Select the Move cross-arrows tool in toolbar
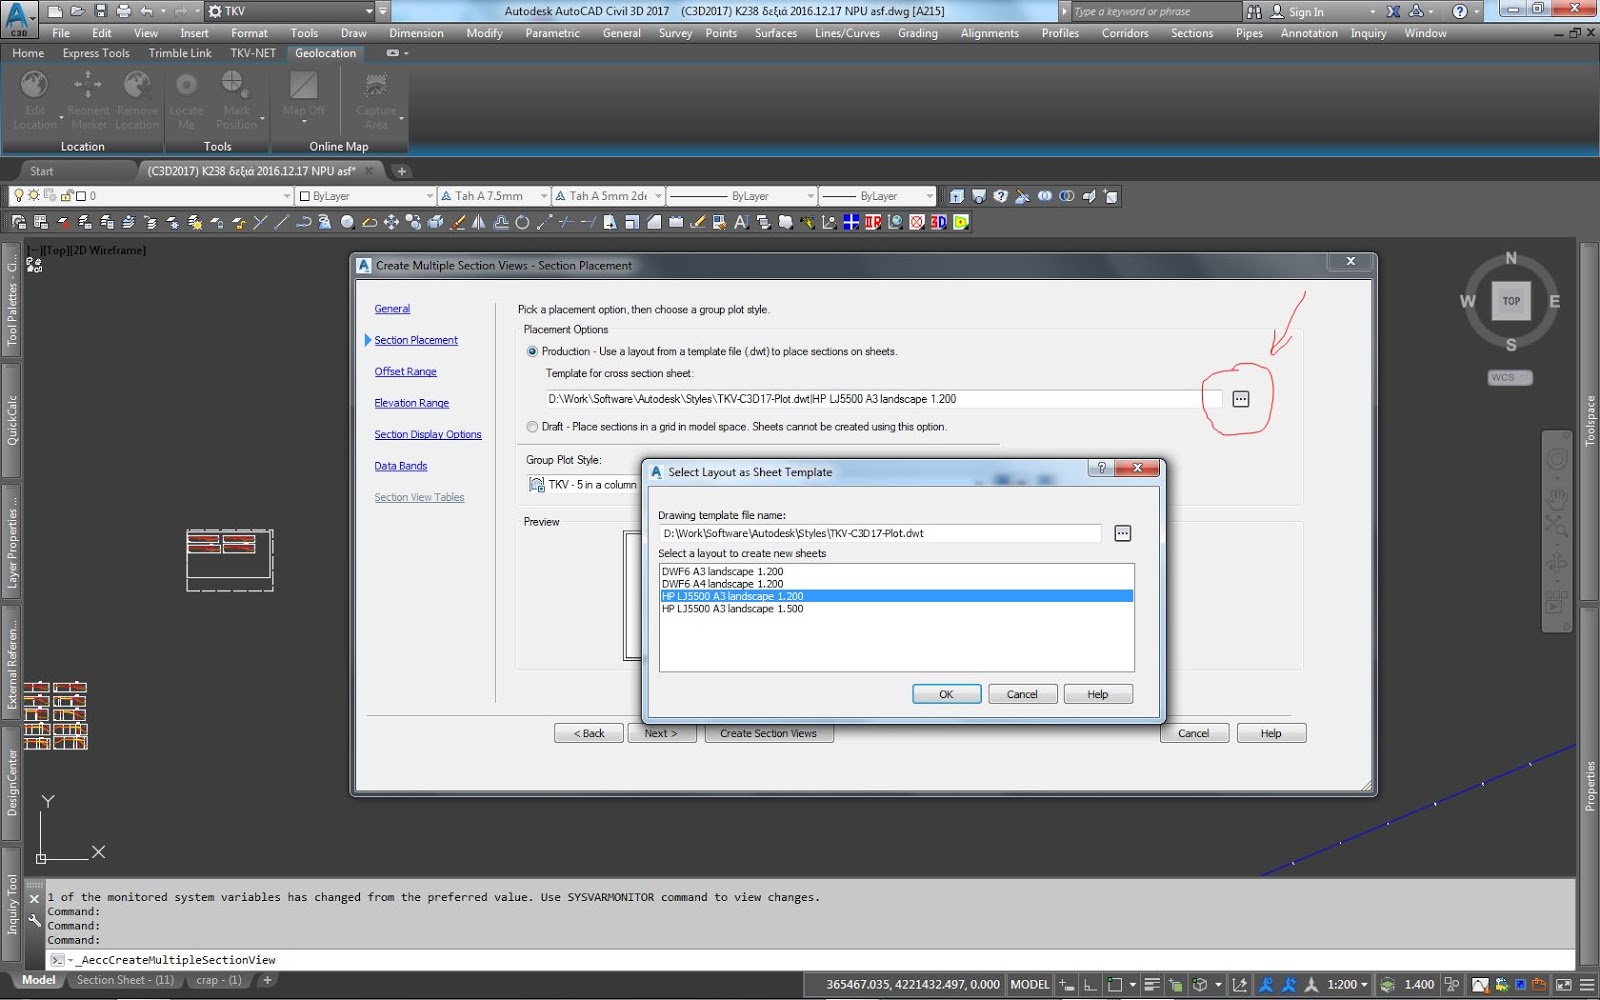The width and height of the screenshot is (1600, 1000). tap(392, 222)
